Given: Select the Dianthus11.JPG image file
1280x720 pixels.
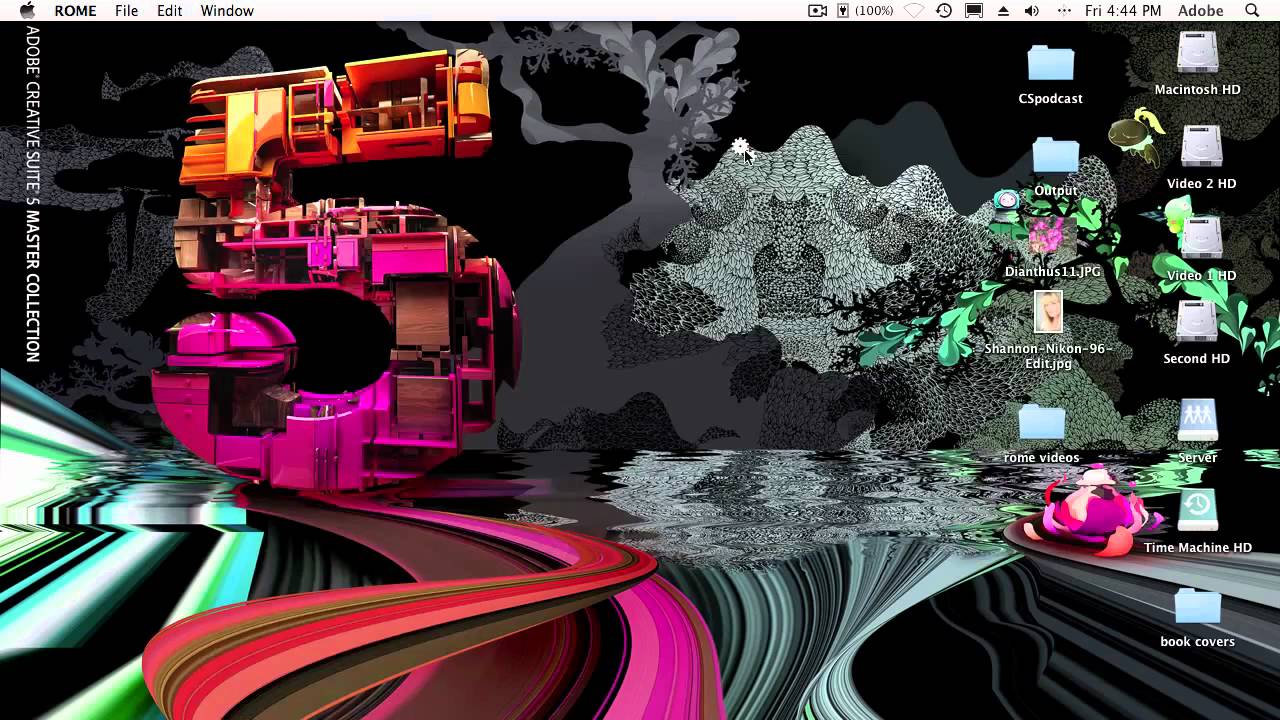Looking at the screenshot, I should [x=1052, y=238].
